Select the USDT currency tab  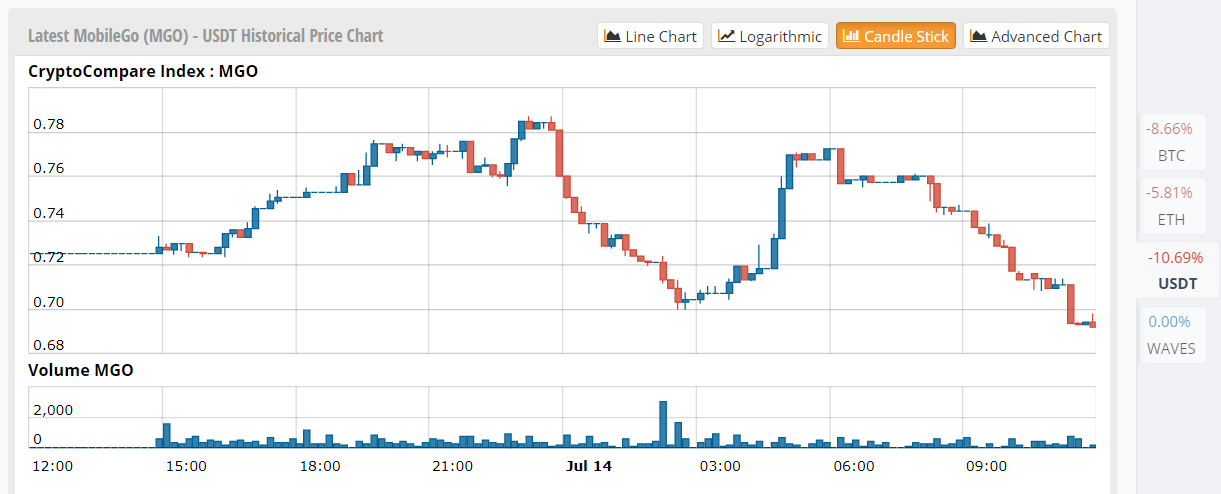pyautogui.click(x=1176, y=270)
